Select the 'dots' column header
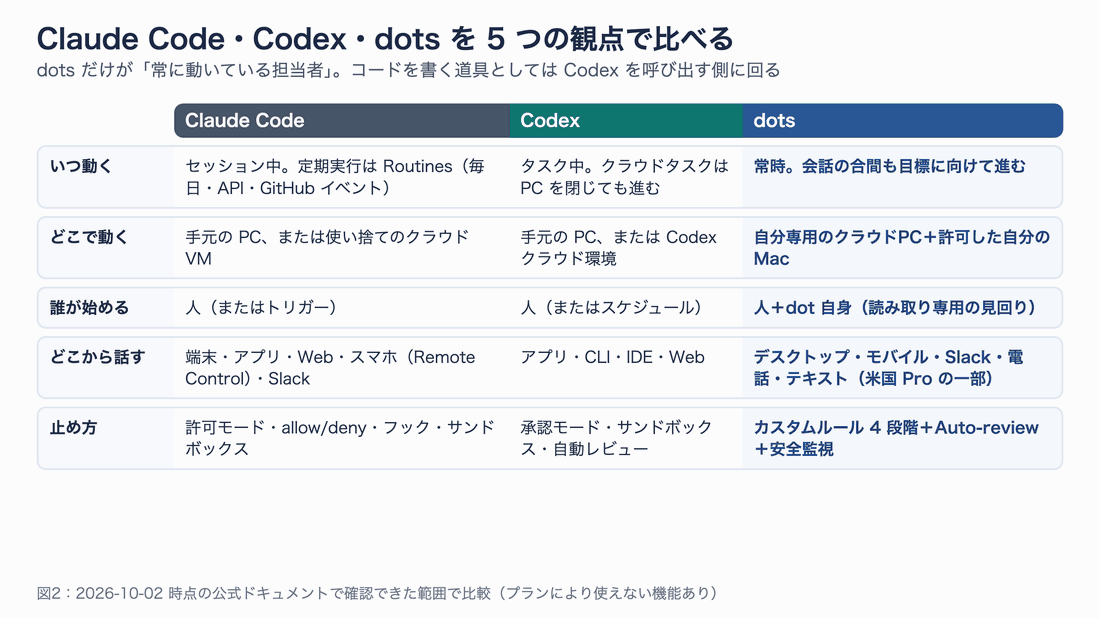 pos(903,121)
